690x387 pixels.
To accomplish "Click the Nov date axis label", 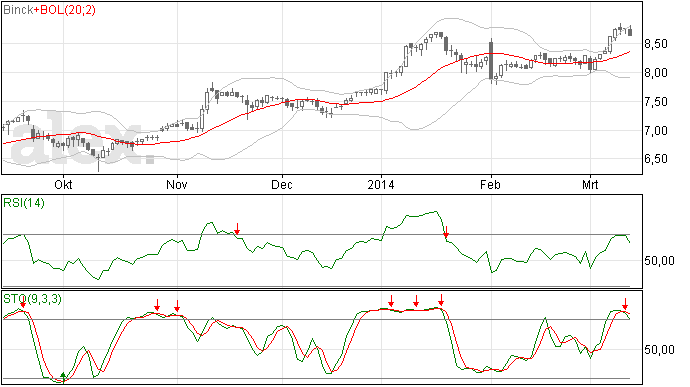I will (177, 184).
